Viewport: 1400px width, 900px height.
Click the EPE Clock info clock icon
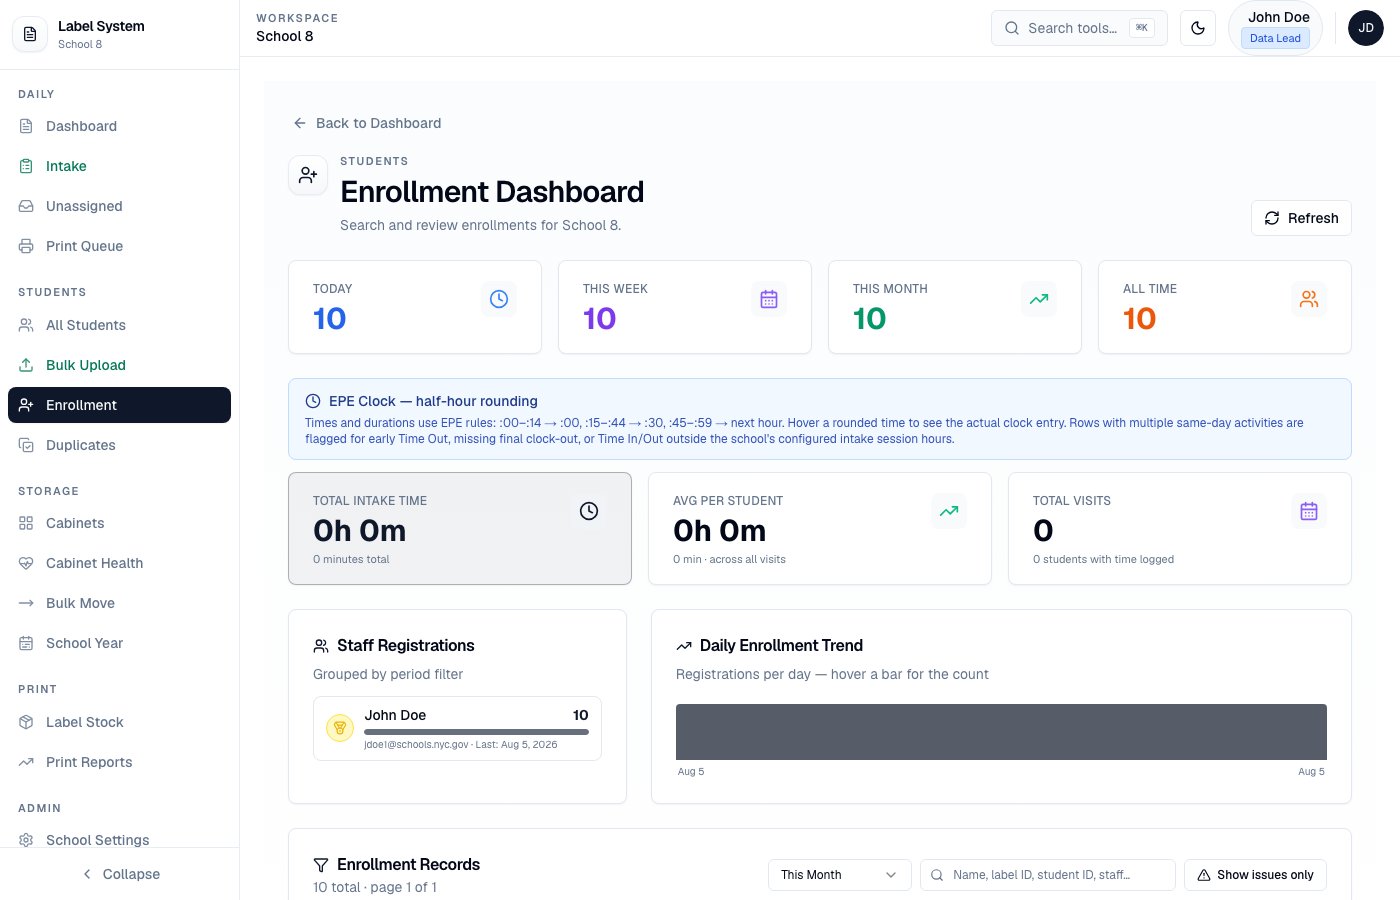pyautogui.click(x=313, y=401)
